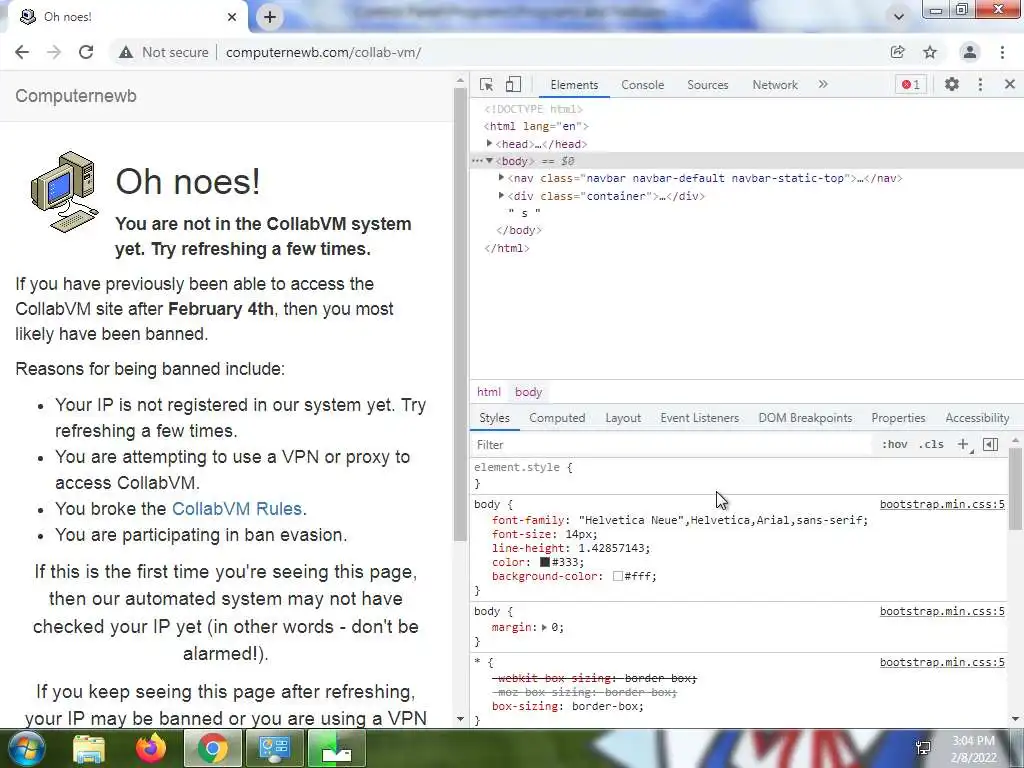Open the Control Panel taskbar item
The width and height of the screenshot is (1024, 768).
click(274, 748)
